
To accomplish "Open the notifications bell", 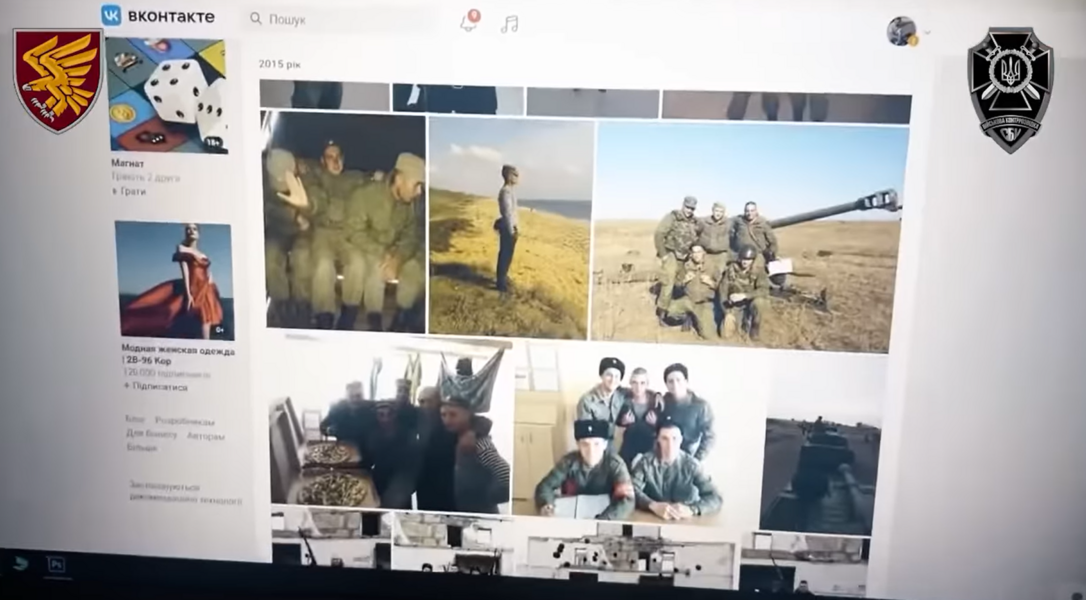I will pyautogui.click(x=468, y=22).
